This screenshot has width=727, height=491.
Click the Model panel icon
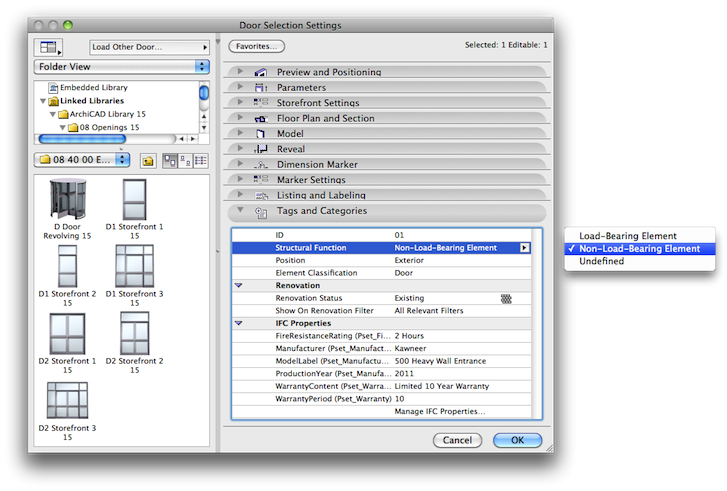pyautogui.click(x=261, y=134)
